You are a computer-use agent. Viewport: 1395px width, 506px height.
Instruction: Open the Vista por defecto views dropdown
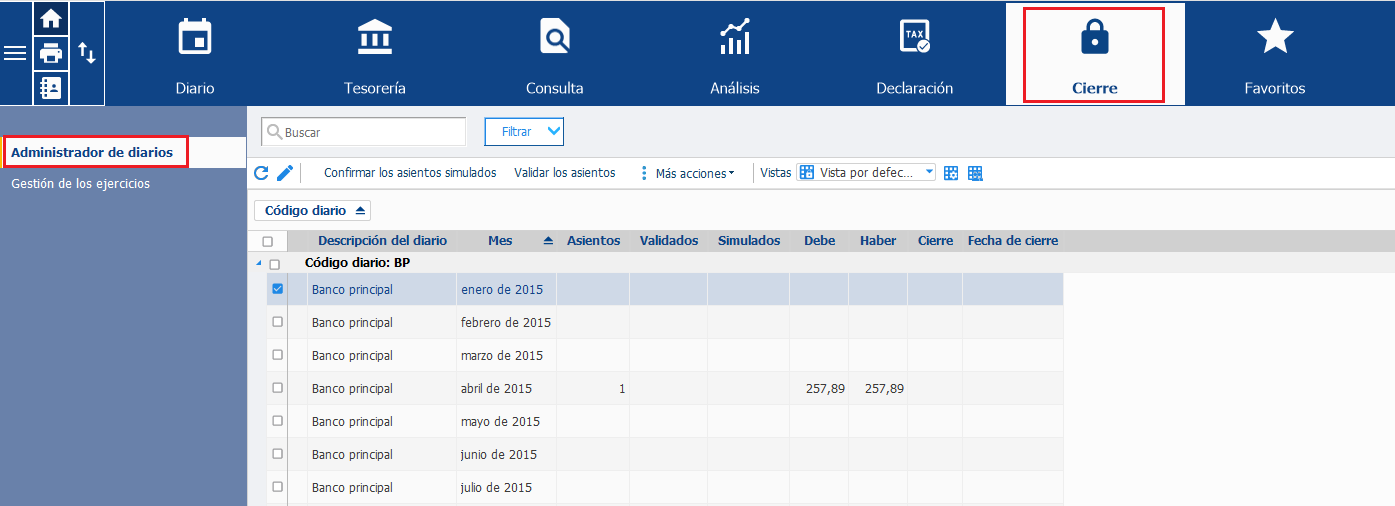pos(866,172)
